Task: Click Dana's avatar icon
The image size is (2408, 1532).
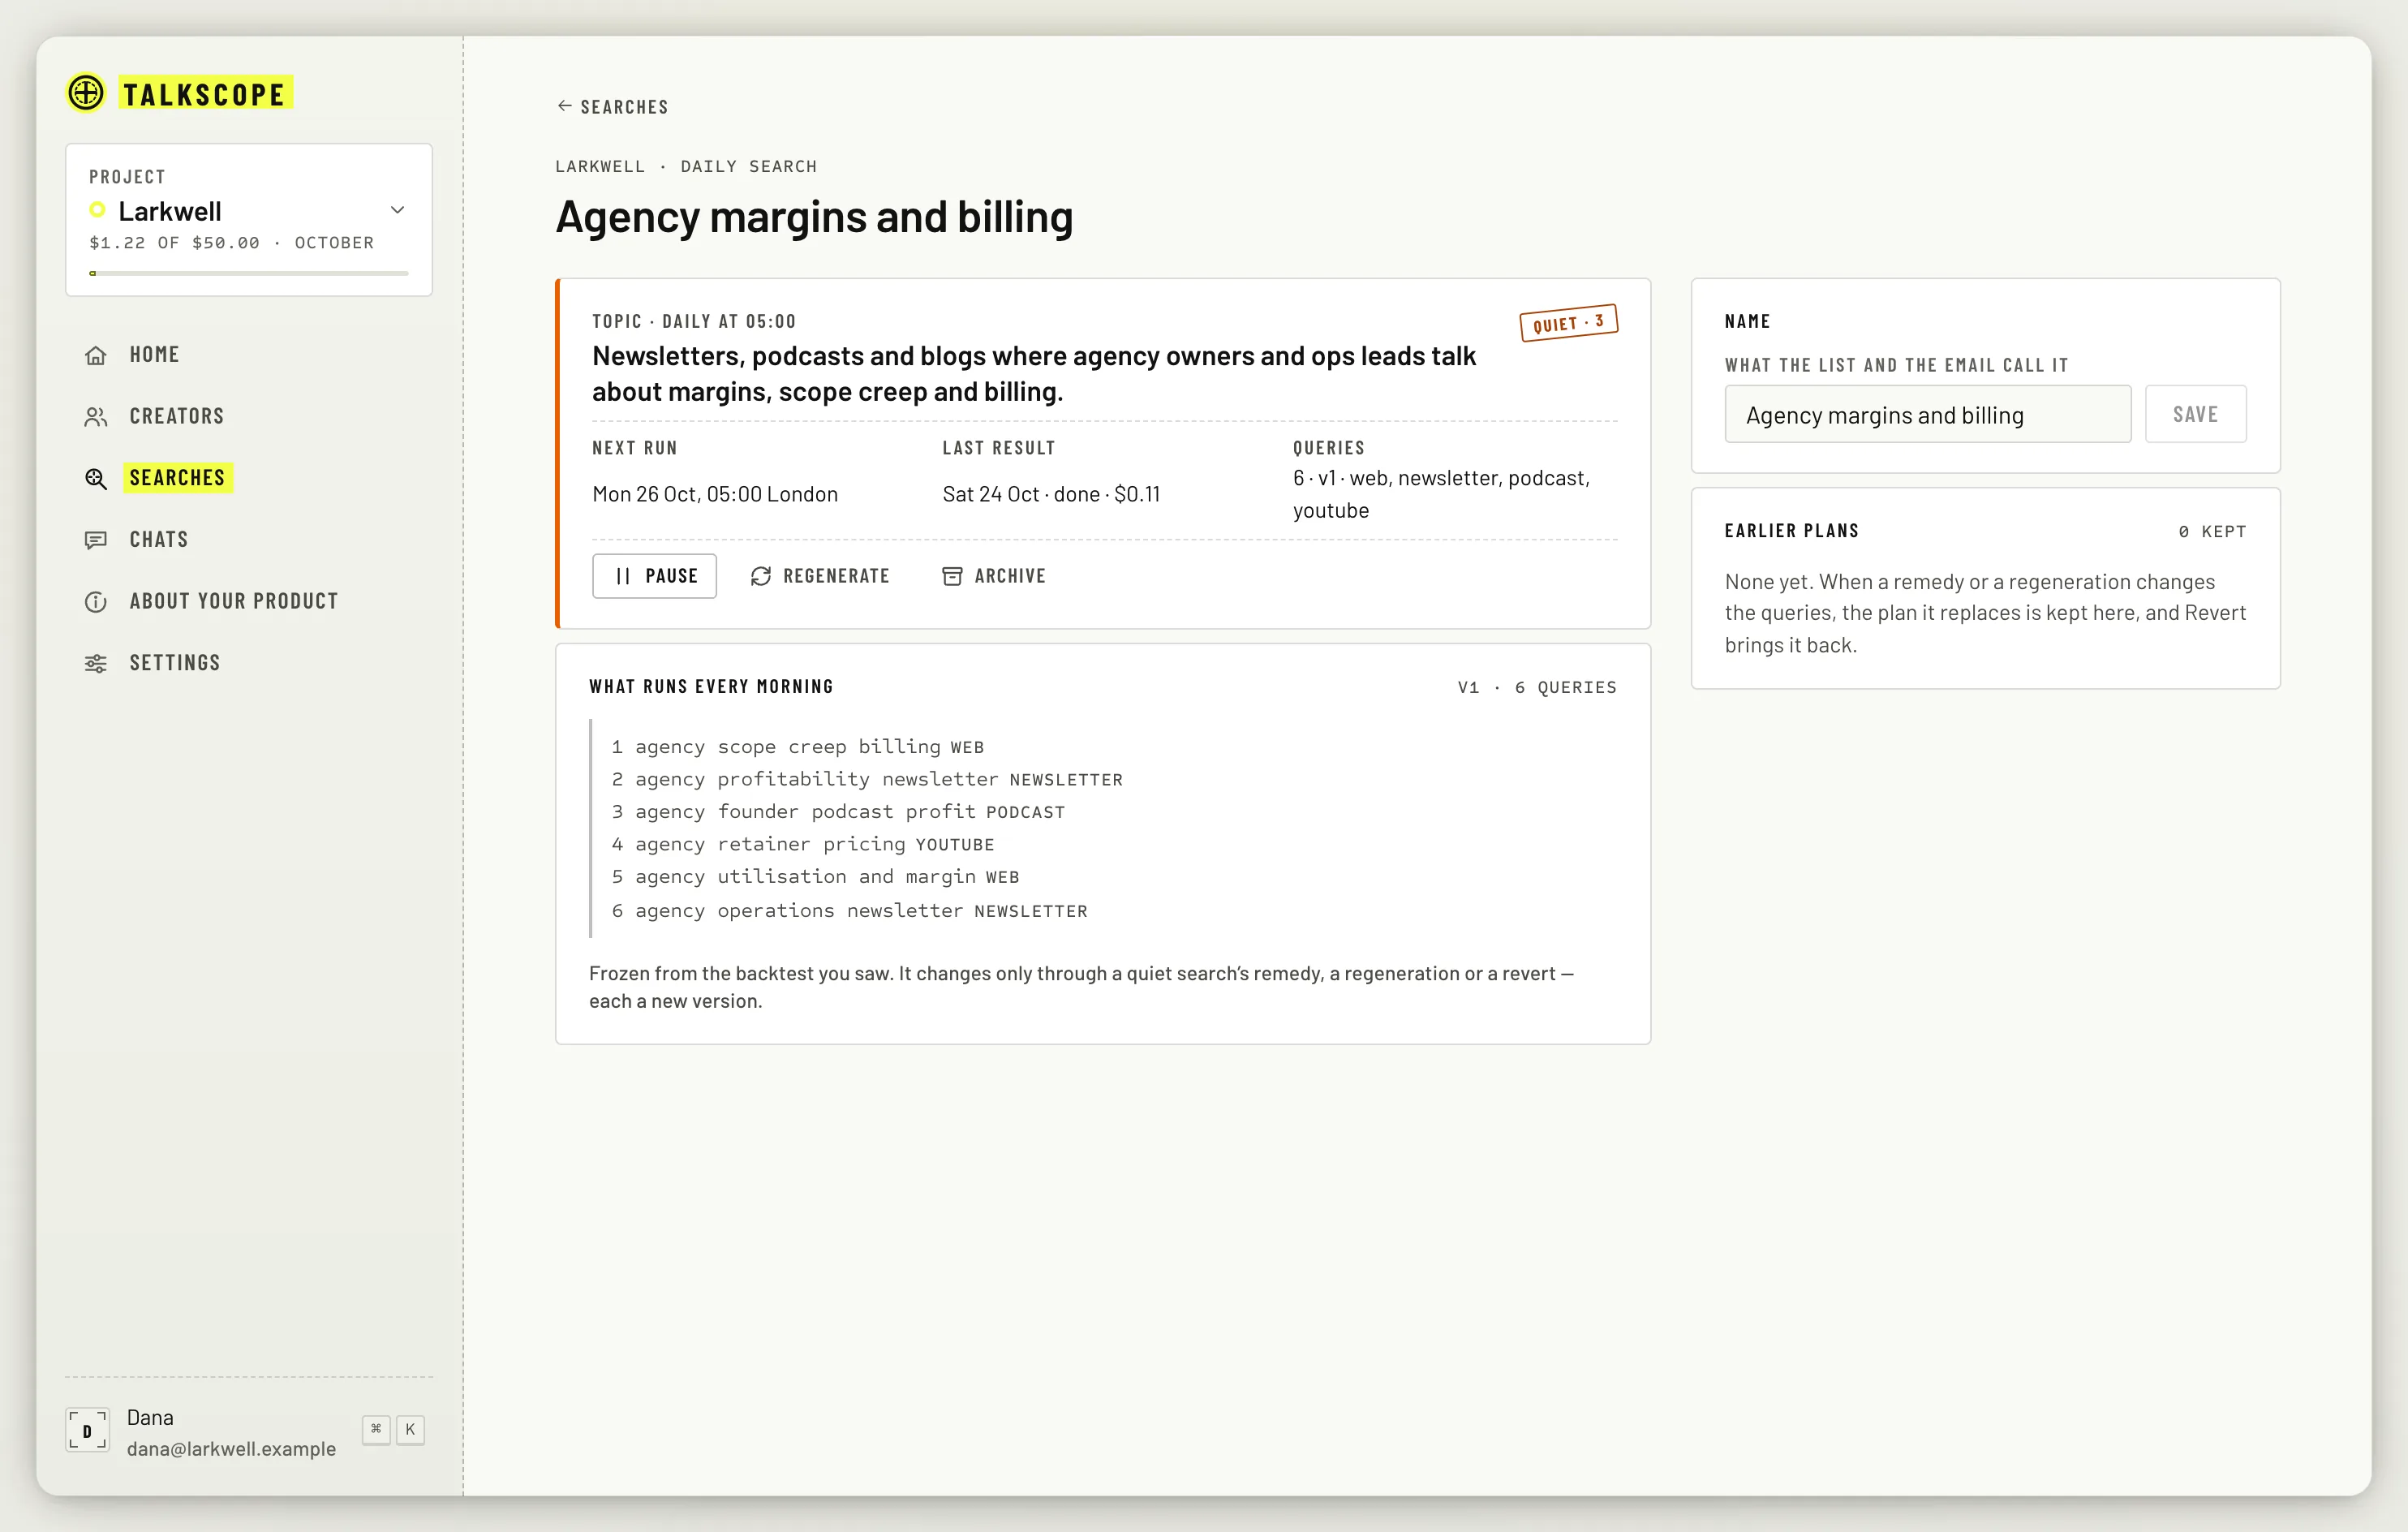Action: pos(87,1430)
